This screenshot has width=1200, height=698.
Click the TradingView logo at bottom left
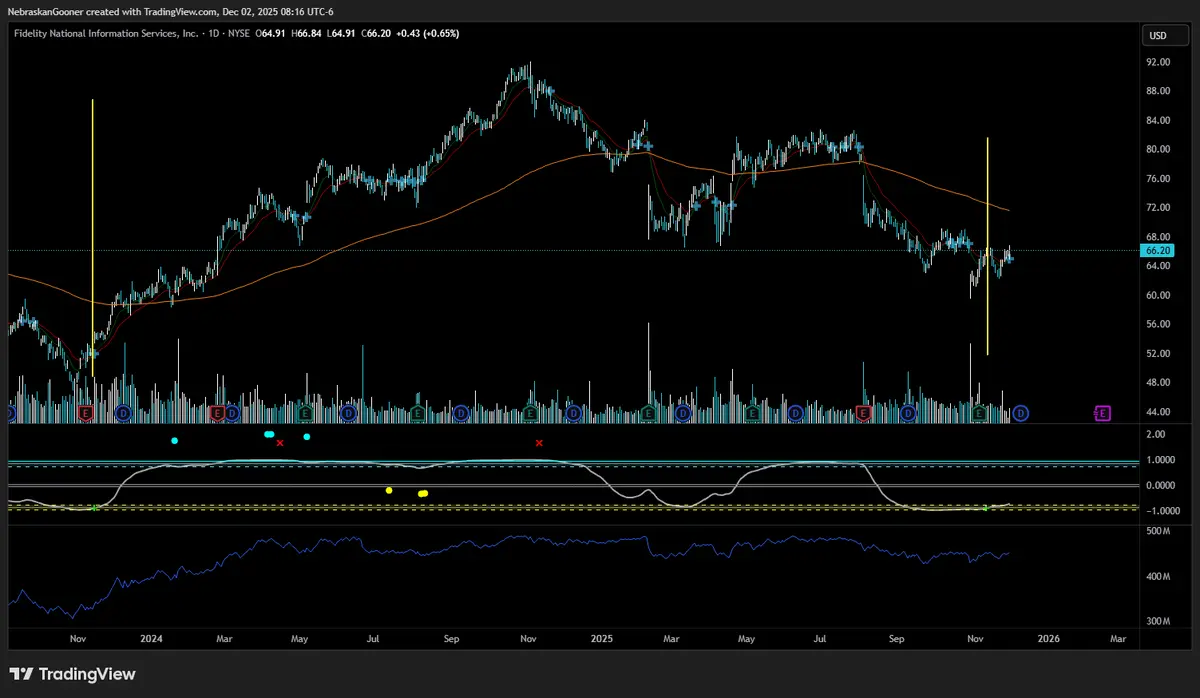coord(73,674)
